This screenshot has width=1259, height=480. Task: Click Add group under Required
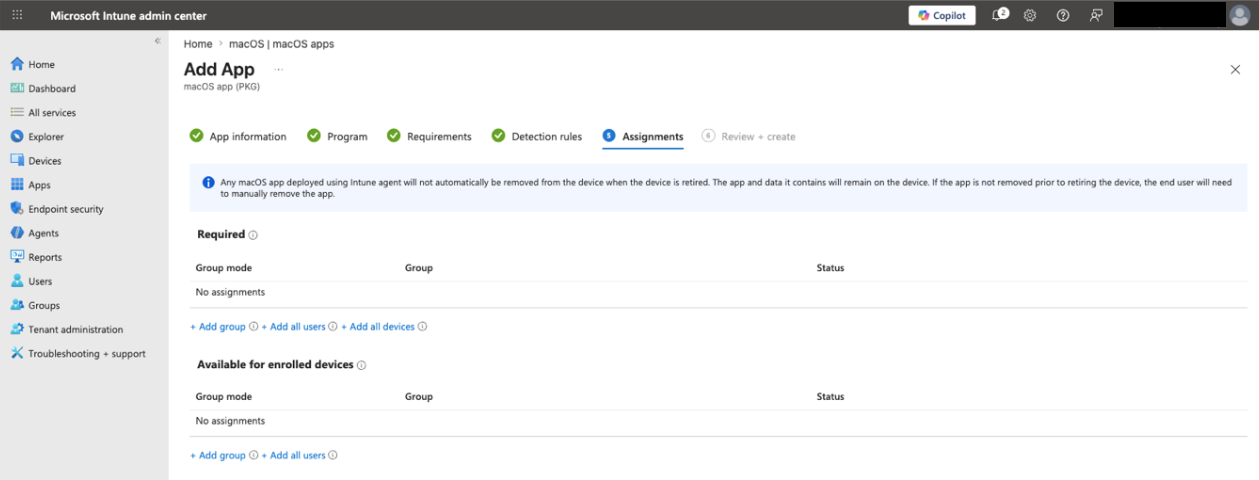(218, 327)
